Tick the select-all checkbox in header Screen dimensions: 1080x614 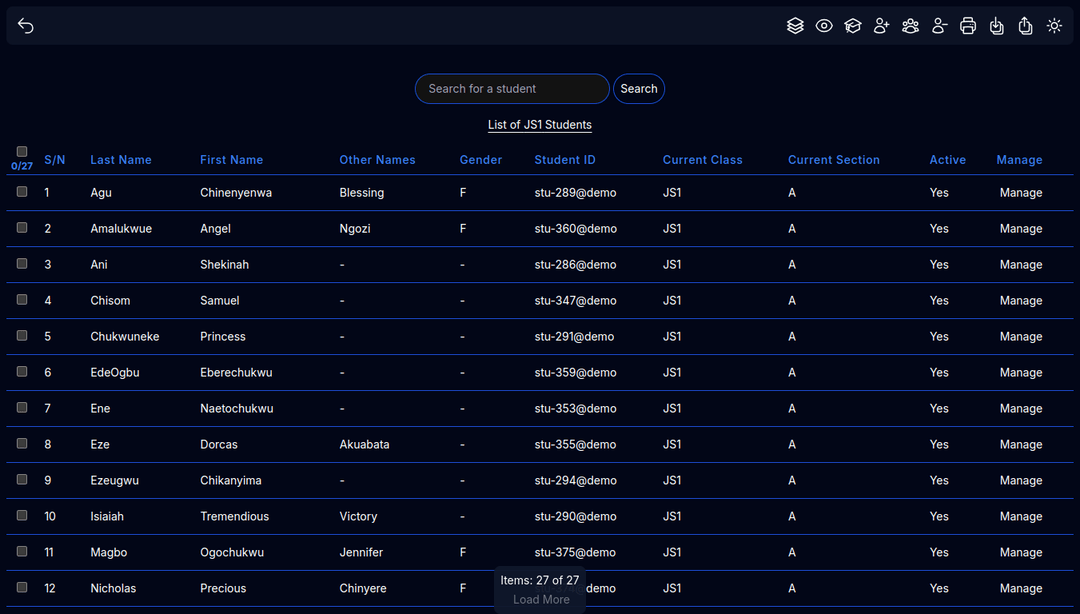pyautogui.click(x=22, y=152)
